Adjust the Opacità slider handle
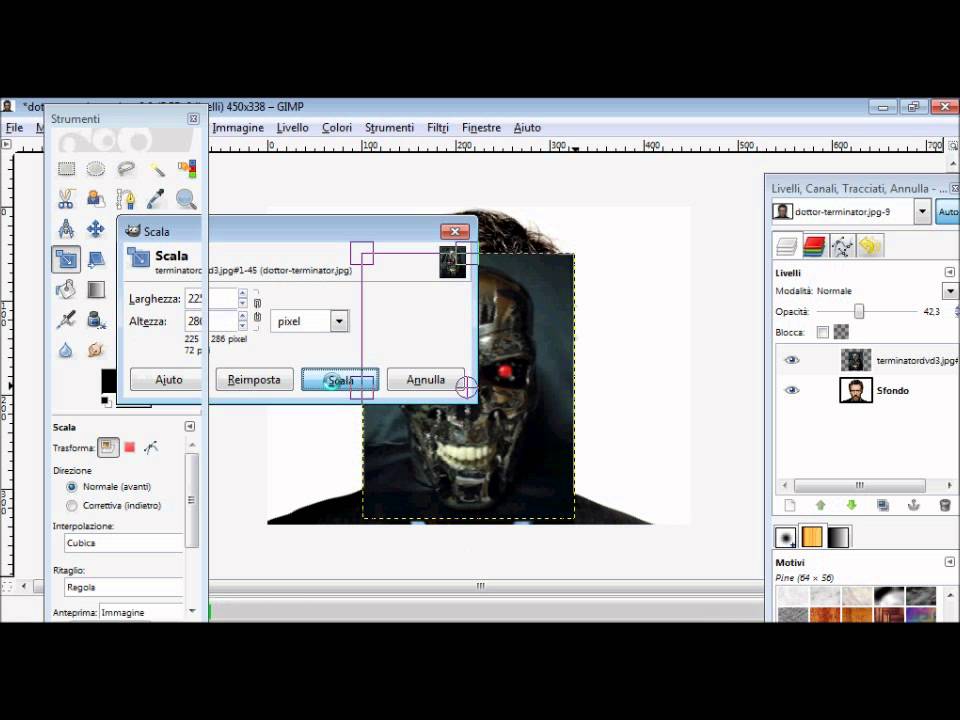 859,312
